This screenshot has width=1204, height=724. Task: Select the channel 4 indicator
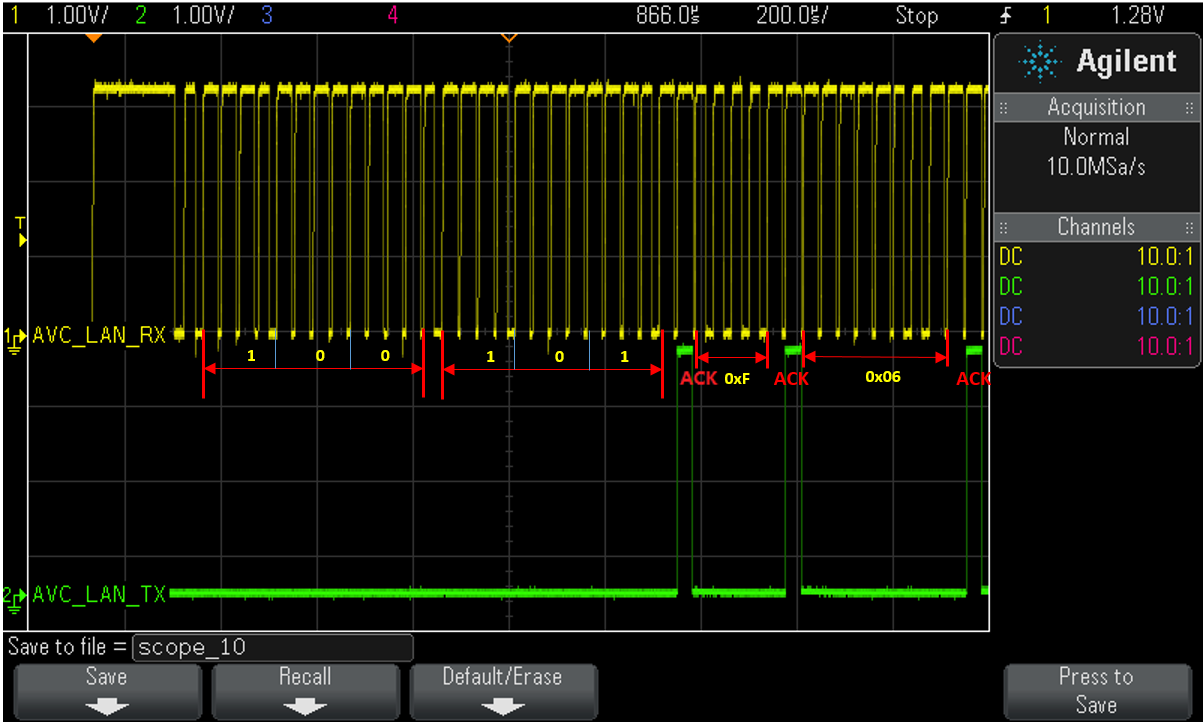(392, 16)
